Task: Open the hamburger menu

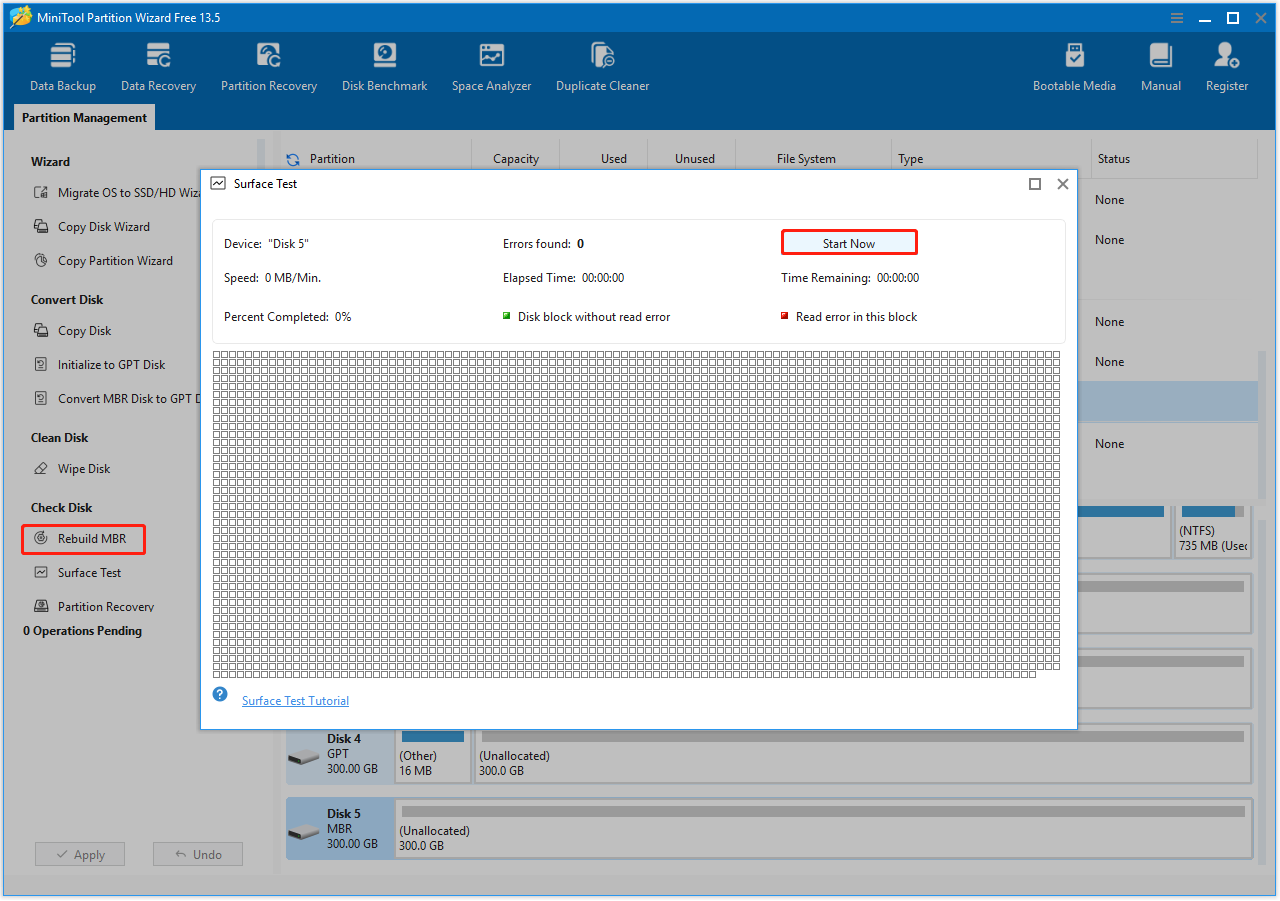Action: point(1175,17)
